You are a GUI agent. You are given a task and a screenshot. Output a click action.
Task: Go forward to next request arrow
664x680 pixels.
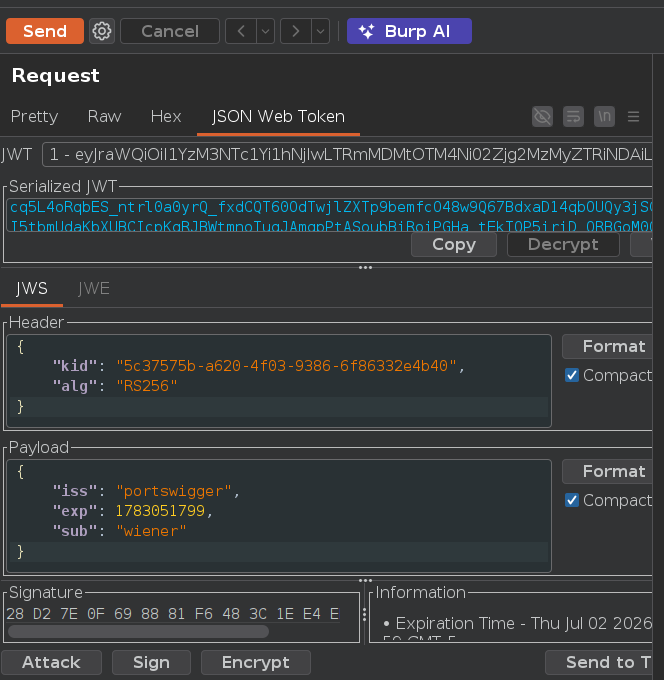(x=296, y=31)
